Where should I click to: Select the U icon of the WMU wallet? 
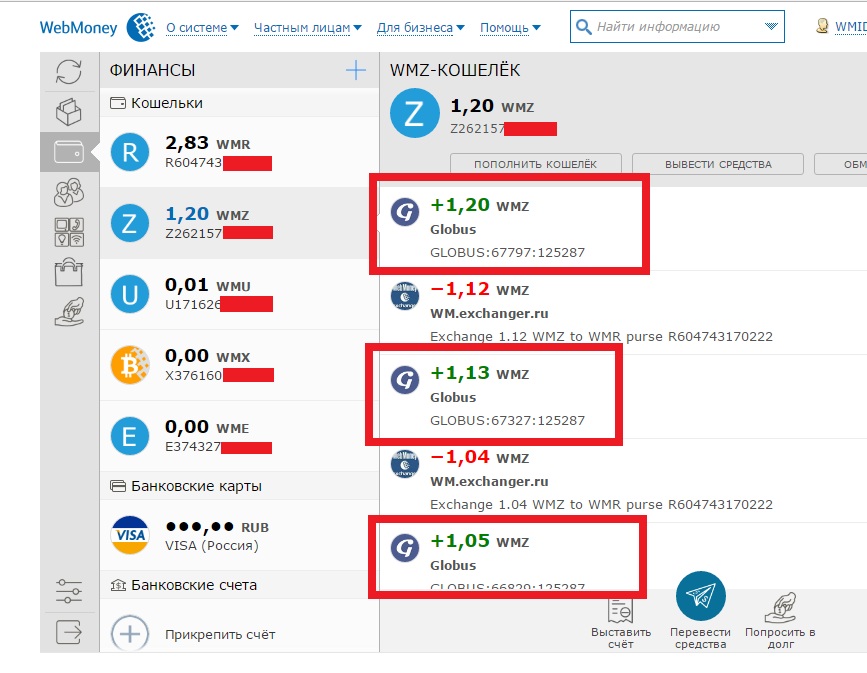pyautogui.click(x=130, y=294)
